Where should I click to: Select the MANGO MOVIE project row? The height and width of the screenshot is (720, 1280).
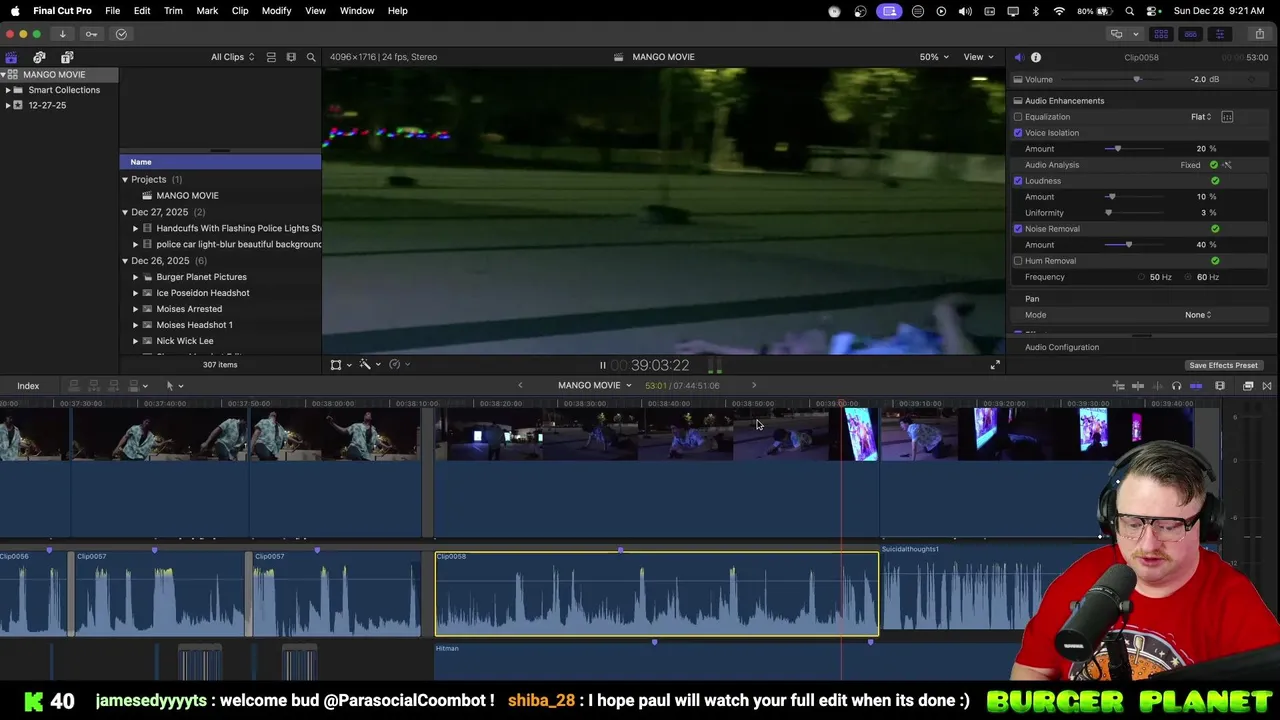(220, 196)
